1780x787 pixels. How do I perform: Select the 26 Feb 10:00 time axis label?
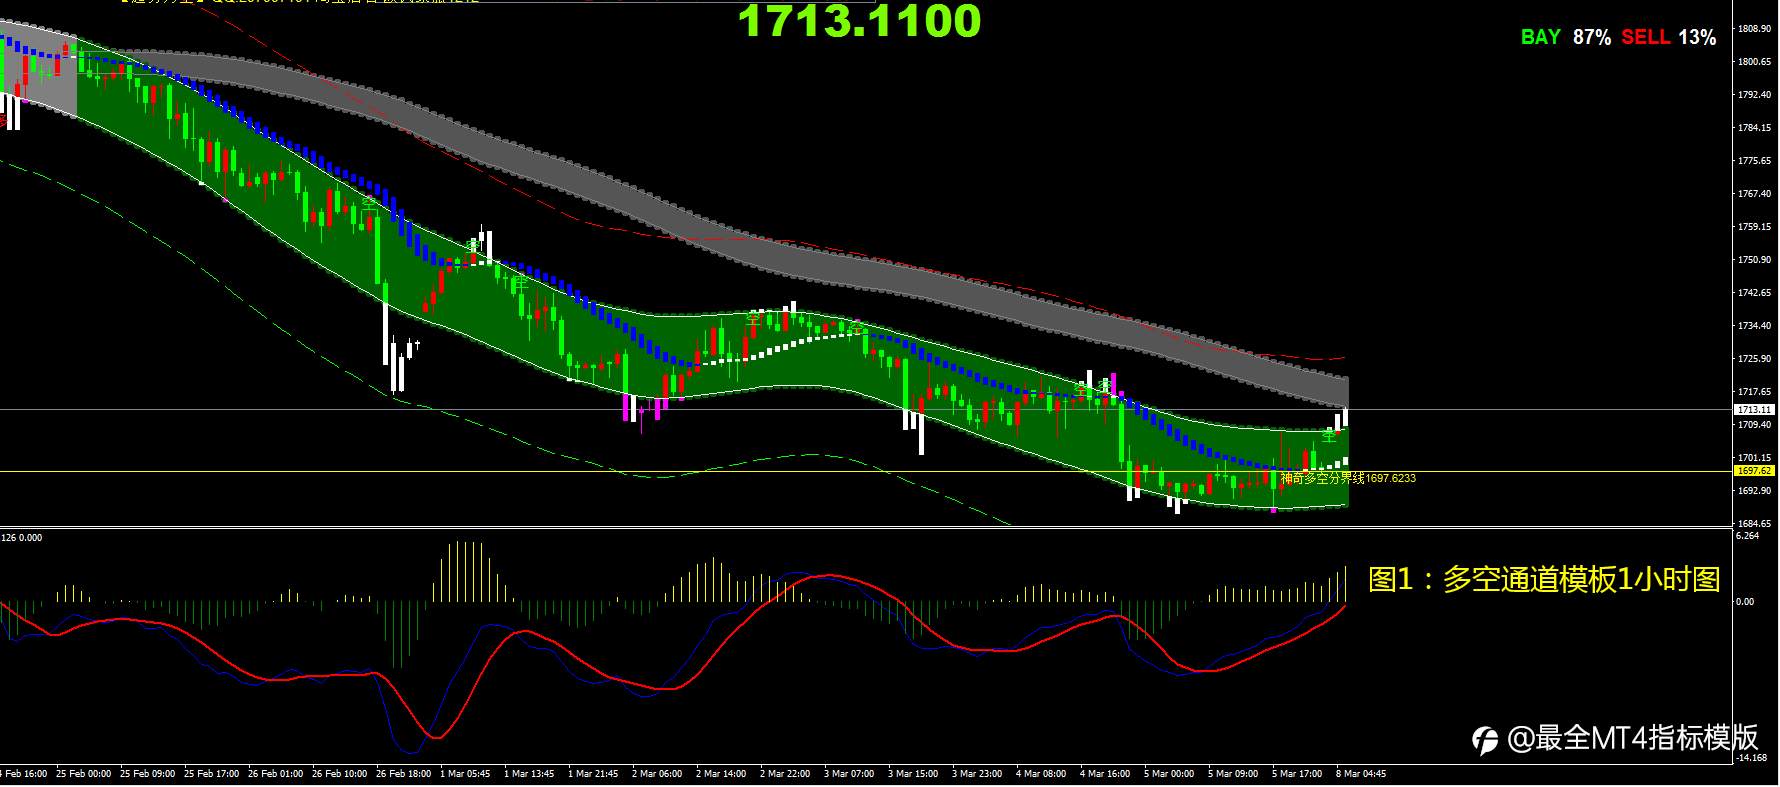coord(340,774)
